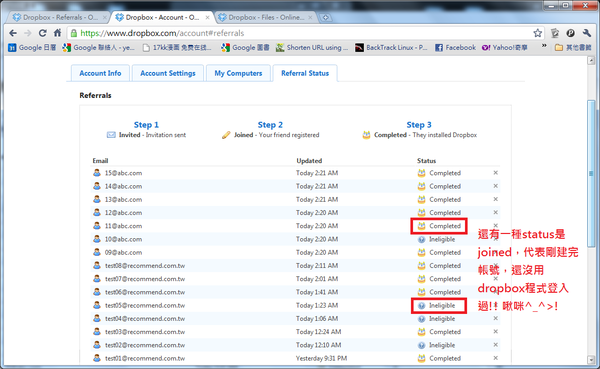Click the Updated column header
Viewport: 600px width, 369px height.
tap(309, 161)
